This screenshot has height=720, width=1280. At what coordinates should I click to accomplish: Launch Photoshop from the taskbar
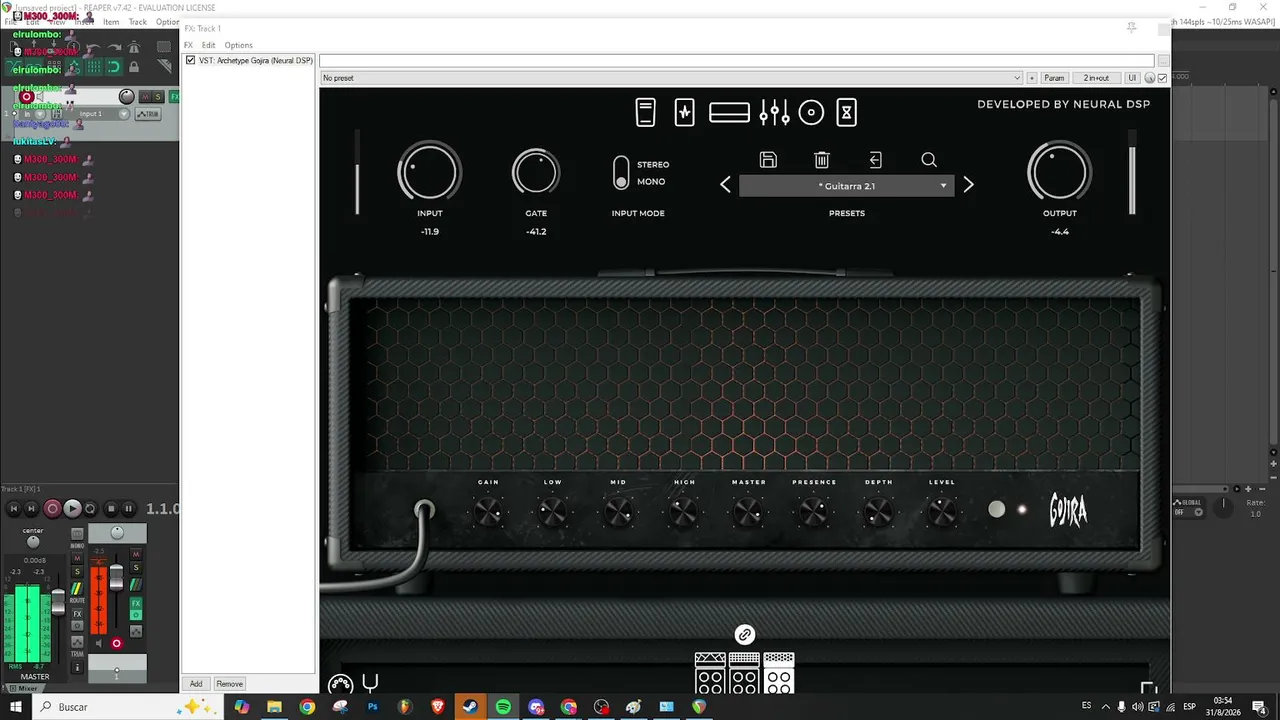tap(373, 707)
